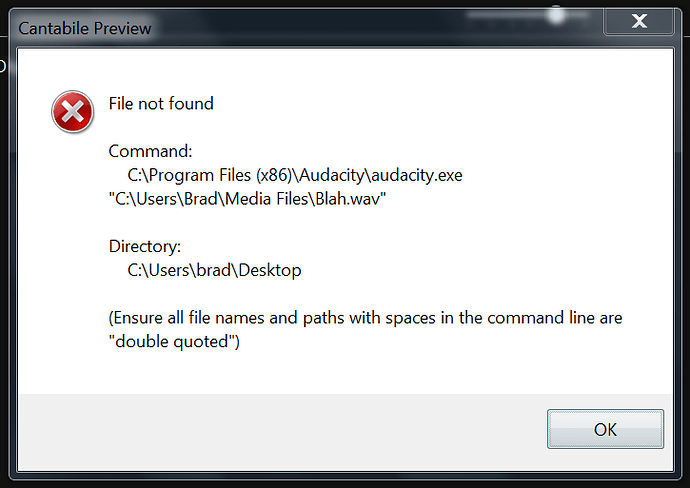Screen dimensions: 690x488
Task: Click the OK button
Action: point(605,429)
